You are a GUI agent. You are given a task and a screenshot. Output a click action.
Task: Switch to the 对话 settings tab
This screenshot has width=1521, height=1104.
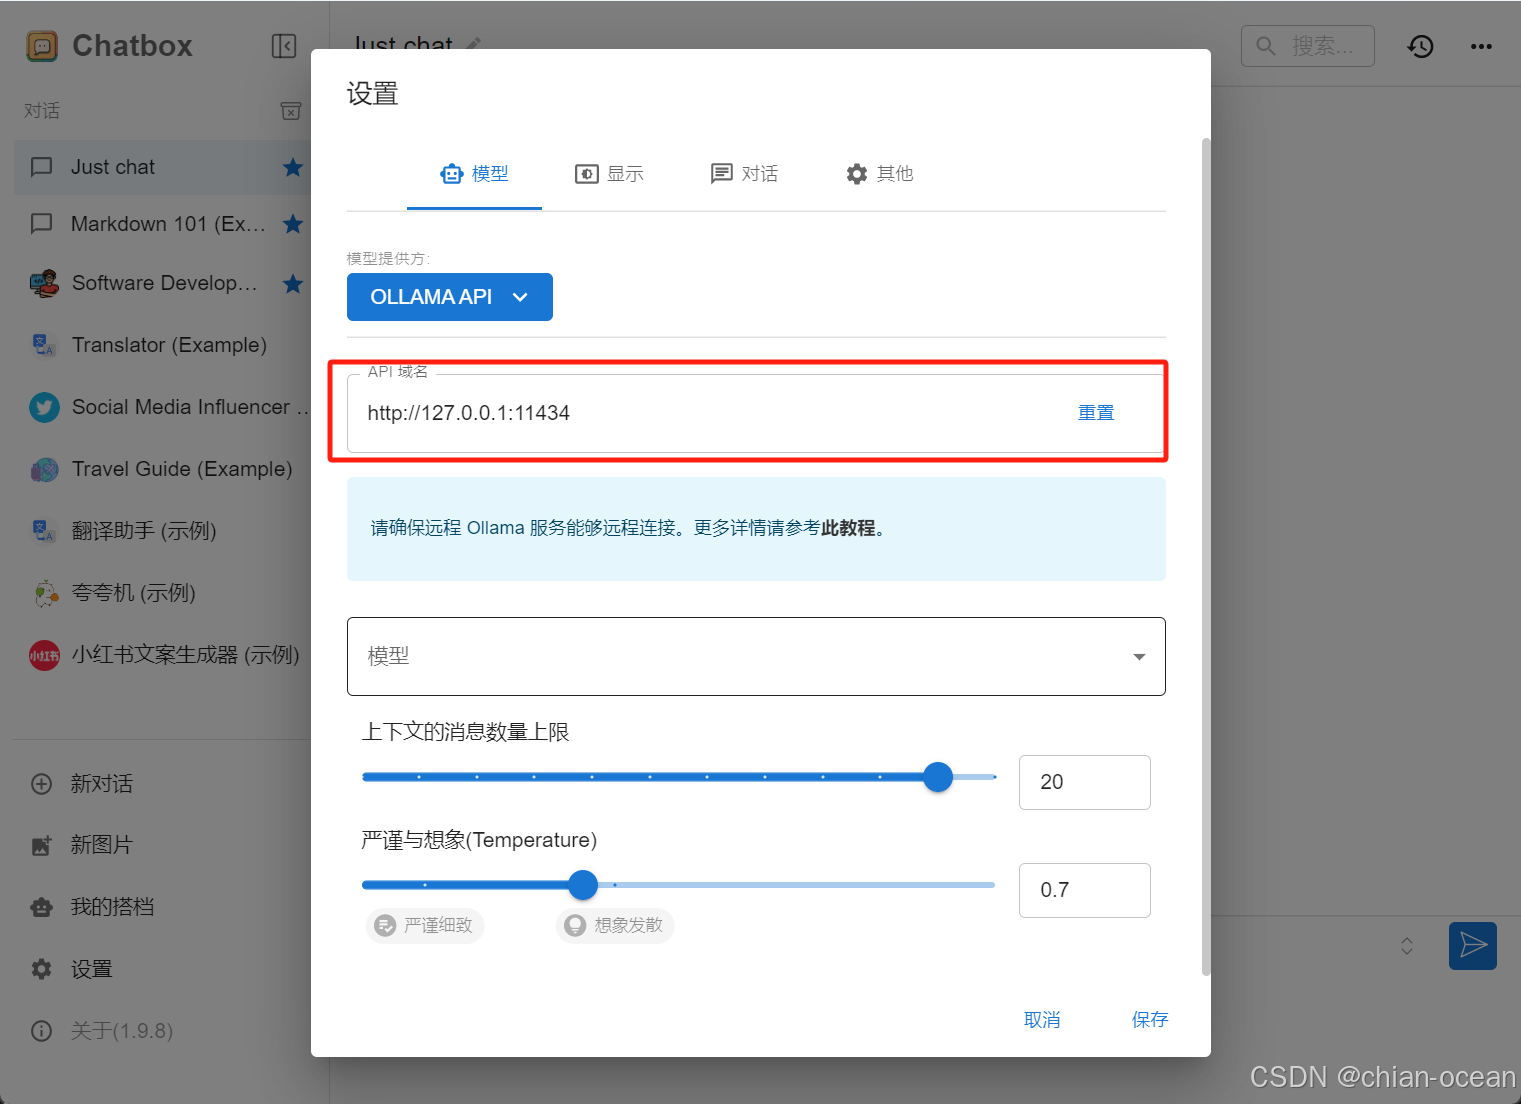coord(744,174)
